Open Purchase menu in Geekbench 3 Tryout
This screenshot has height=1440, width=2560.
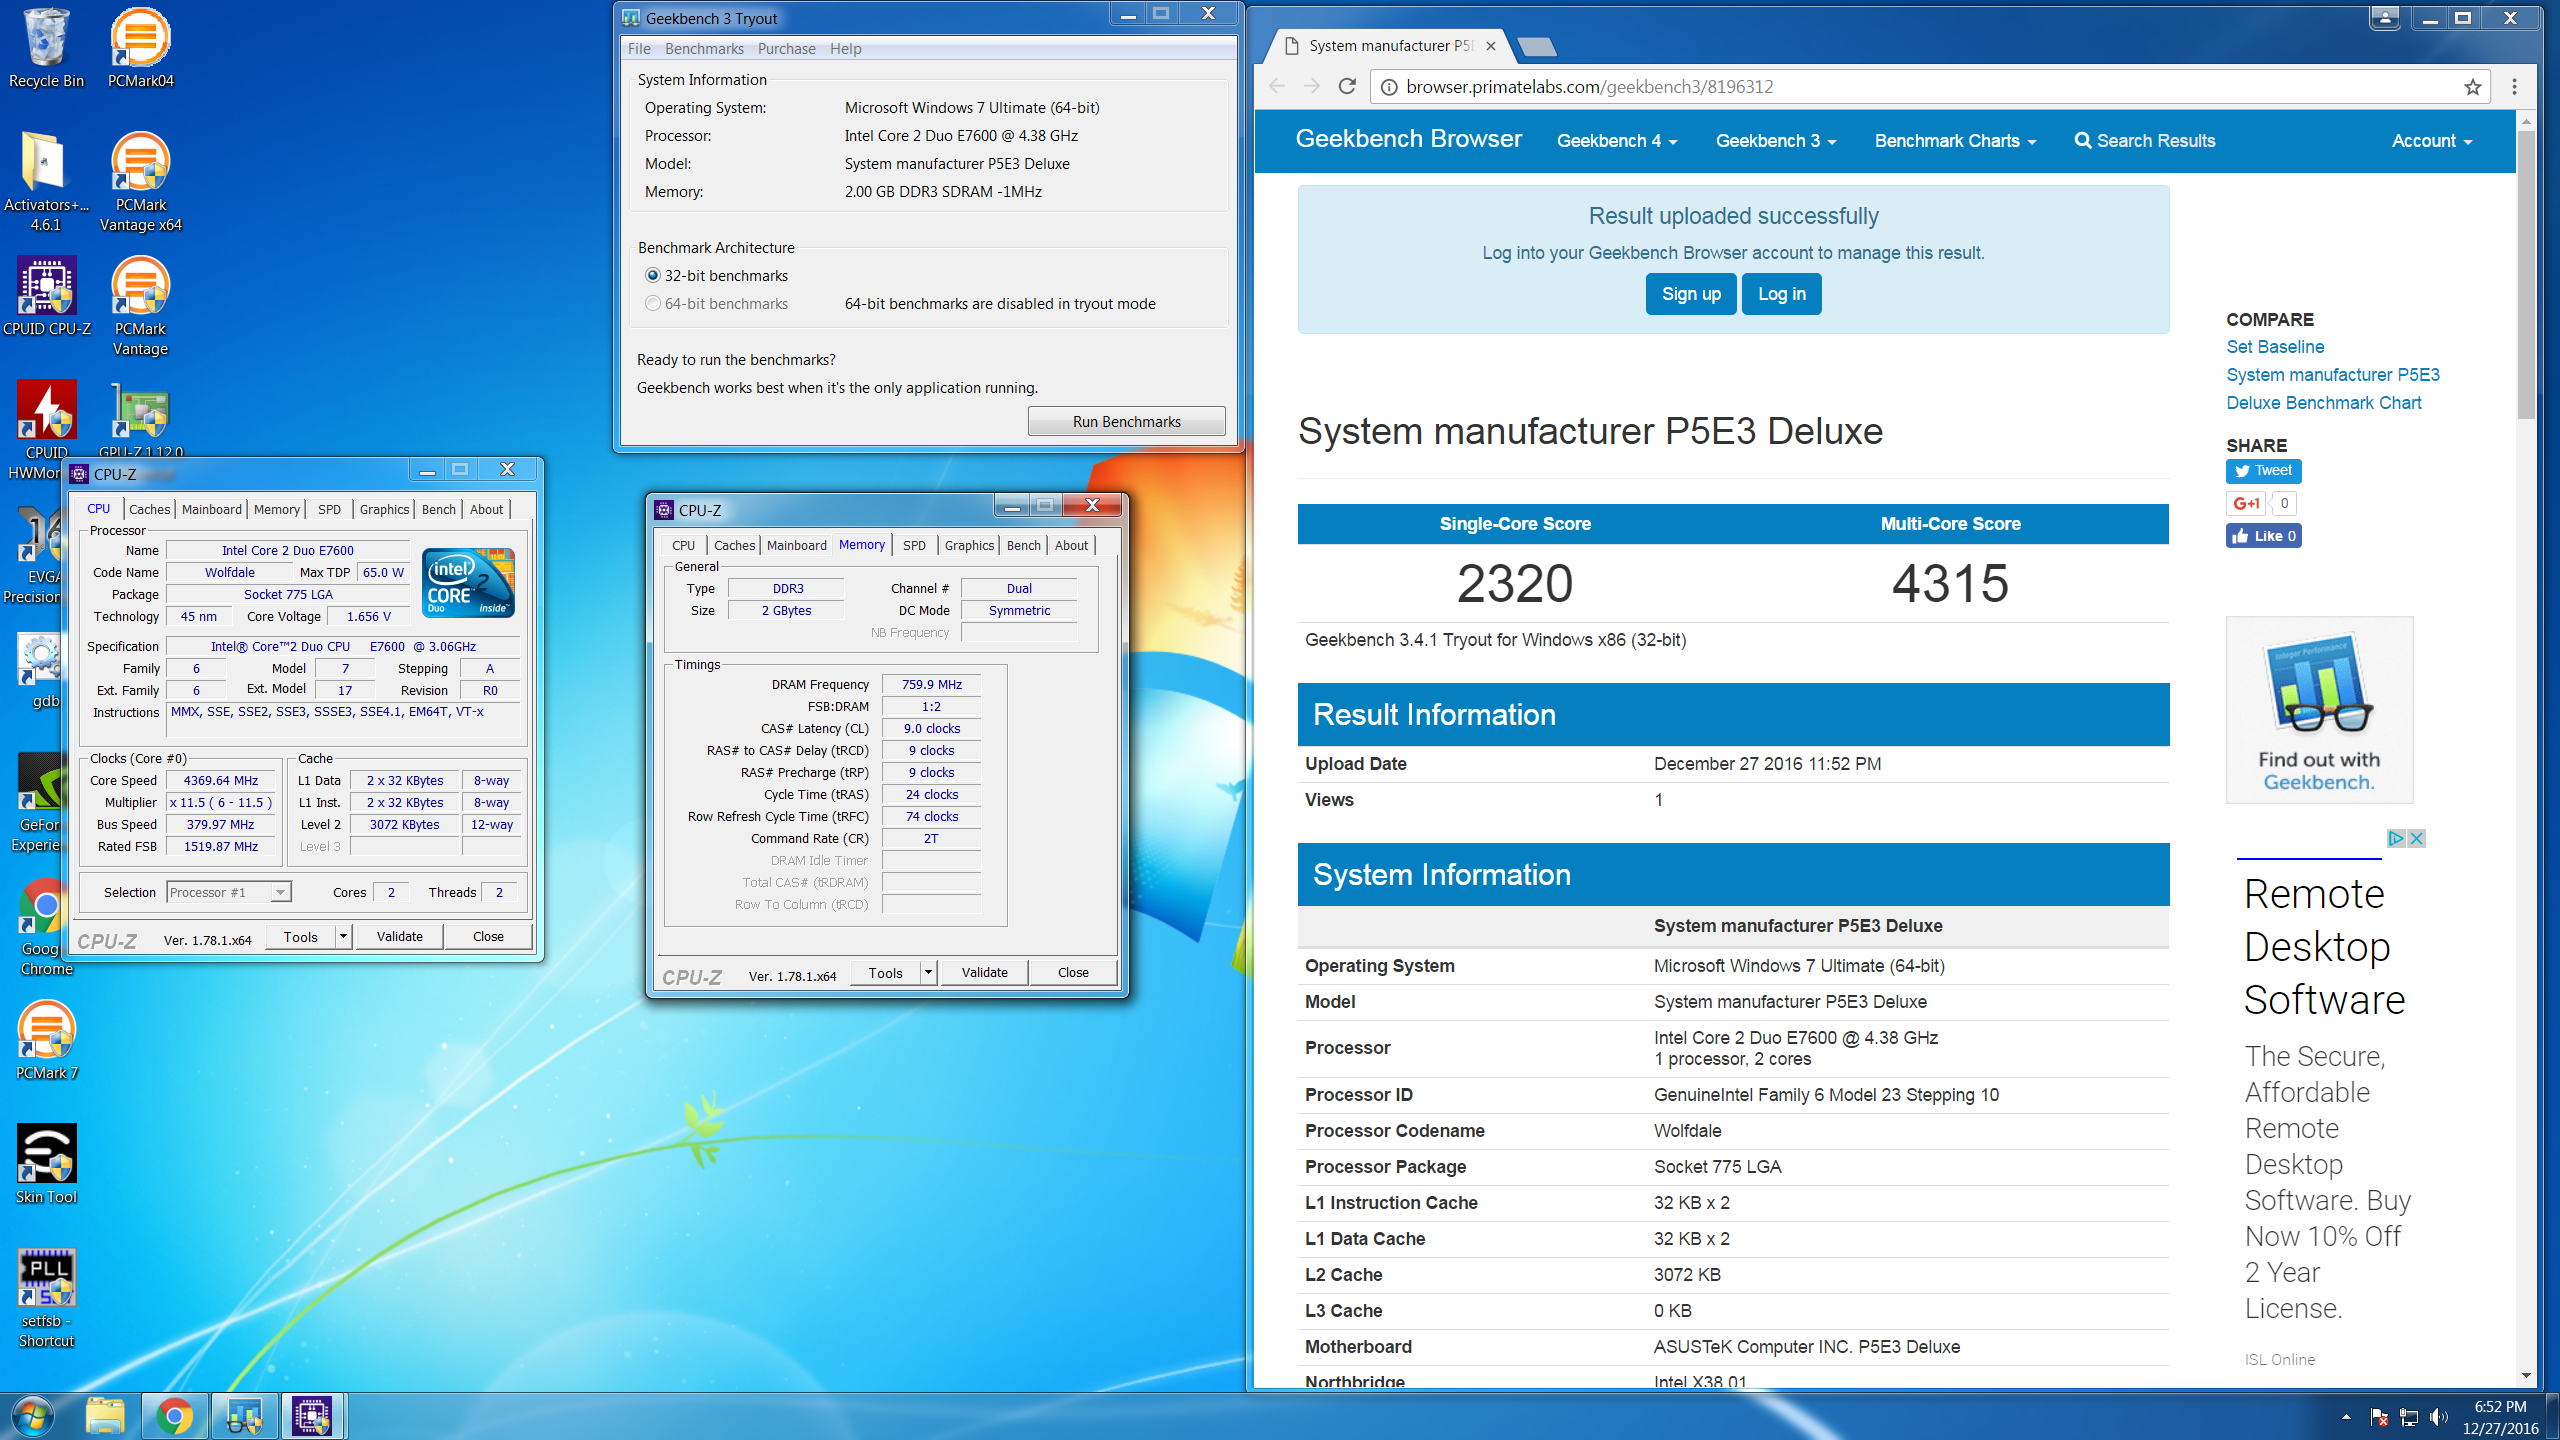coord(786,49)
